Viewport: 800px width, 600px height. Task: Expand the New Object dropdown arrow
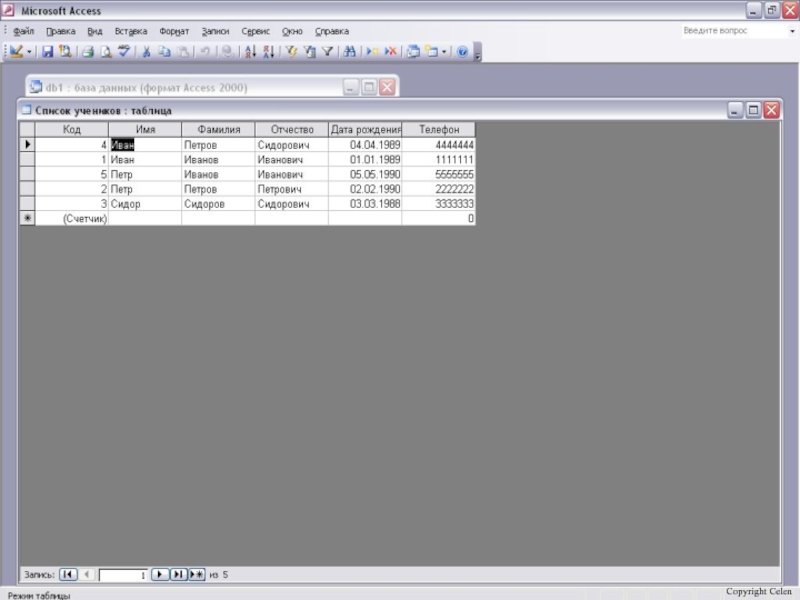pyautogui.click(x=445, y=51)
